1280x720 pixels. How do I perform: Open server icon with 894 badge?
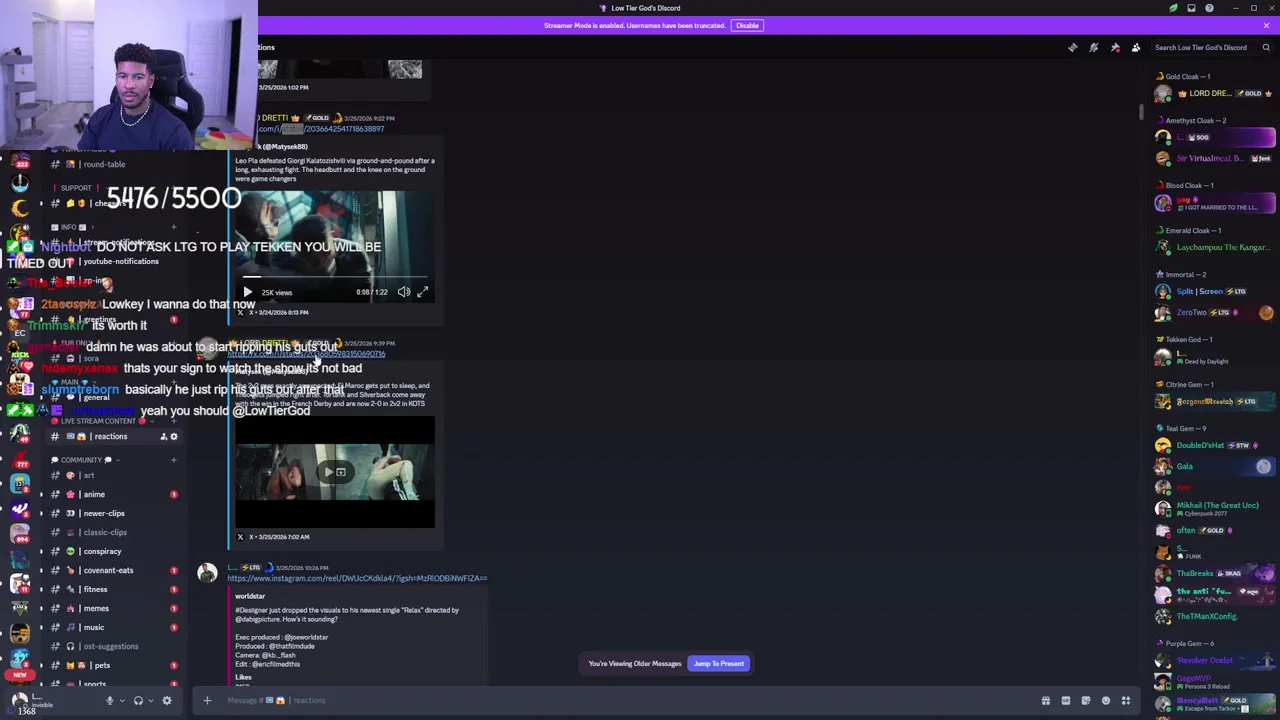pos(20,534)
